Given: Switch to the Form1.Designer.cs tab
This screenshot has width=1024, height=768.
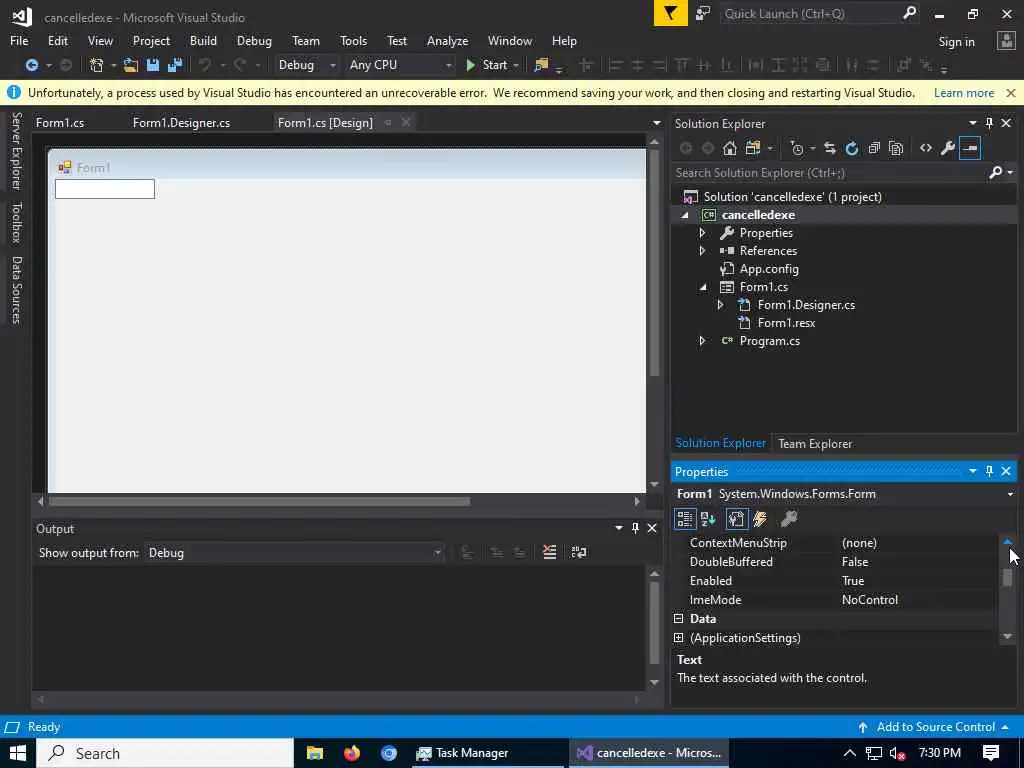Looking at the screenshot, I should point(181,123).
